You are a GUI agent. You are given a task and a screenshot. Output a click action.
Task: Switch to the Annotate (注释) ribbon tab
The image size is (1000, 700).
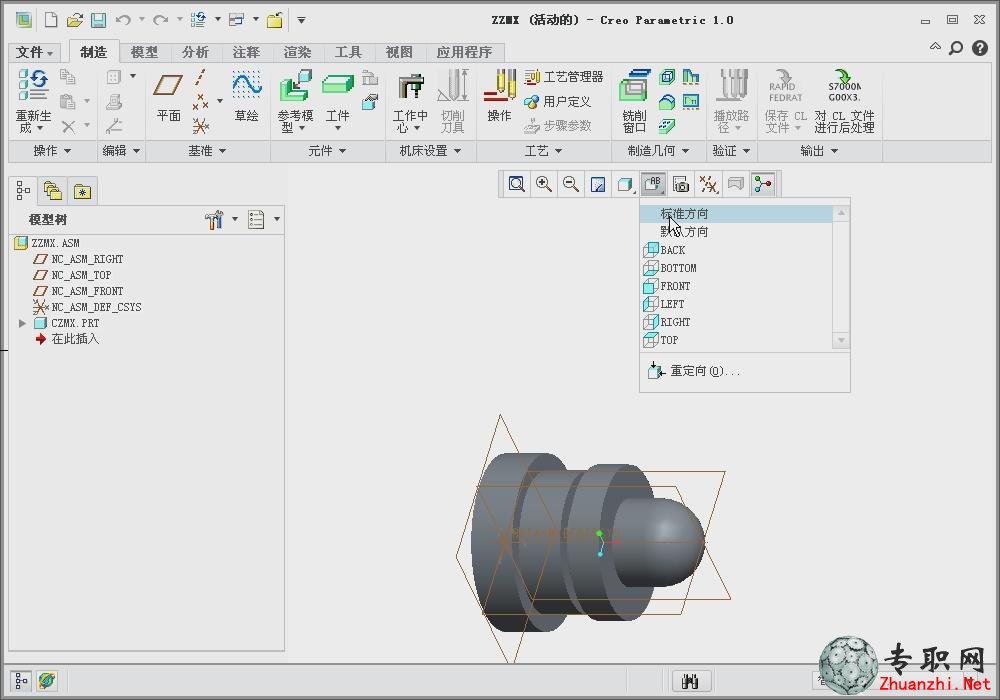246,52
